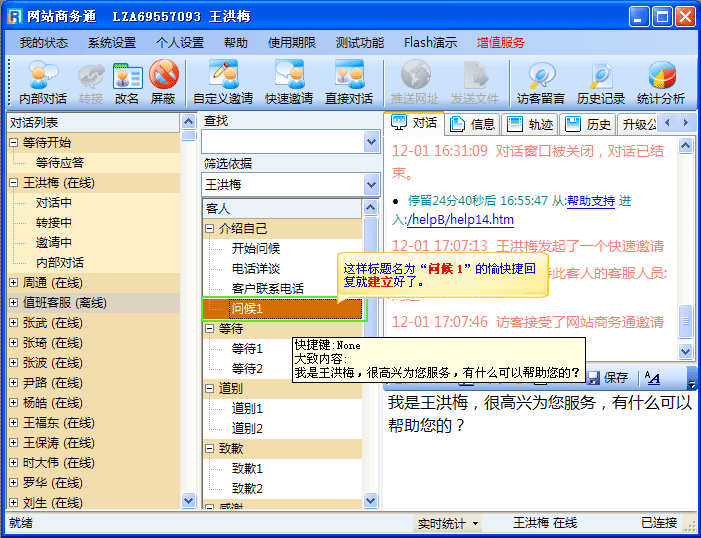
Task: Open 统计分析 statistics chart icon
Action: (x=661, y=82)
